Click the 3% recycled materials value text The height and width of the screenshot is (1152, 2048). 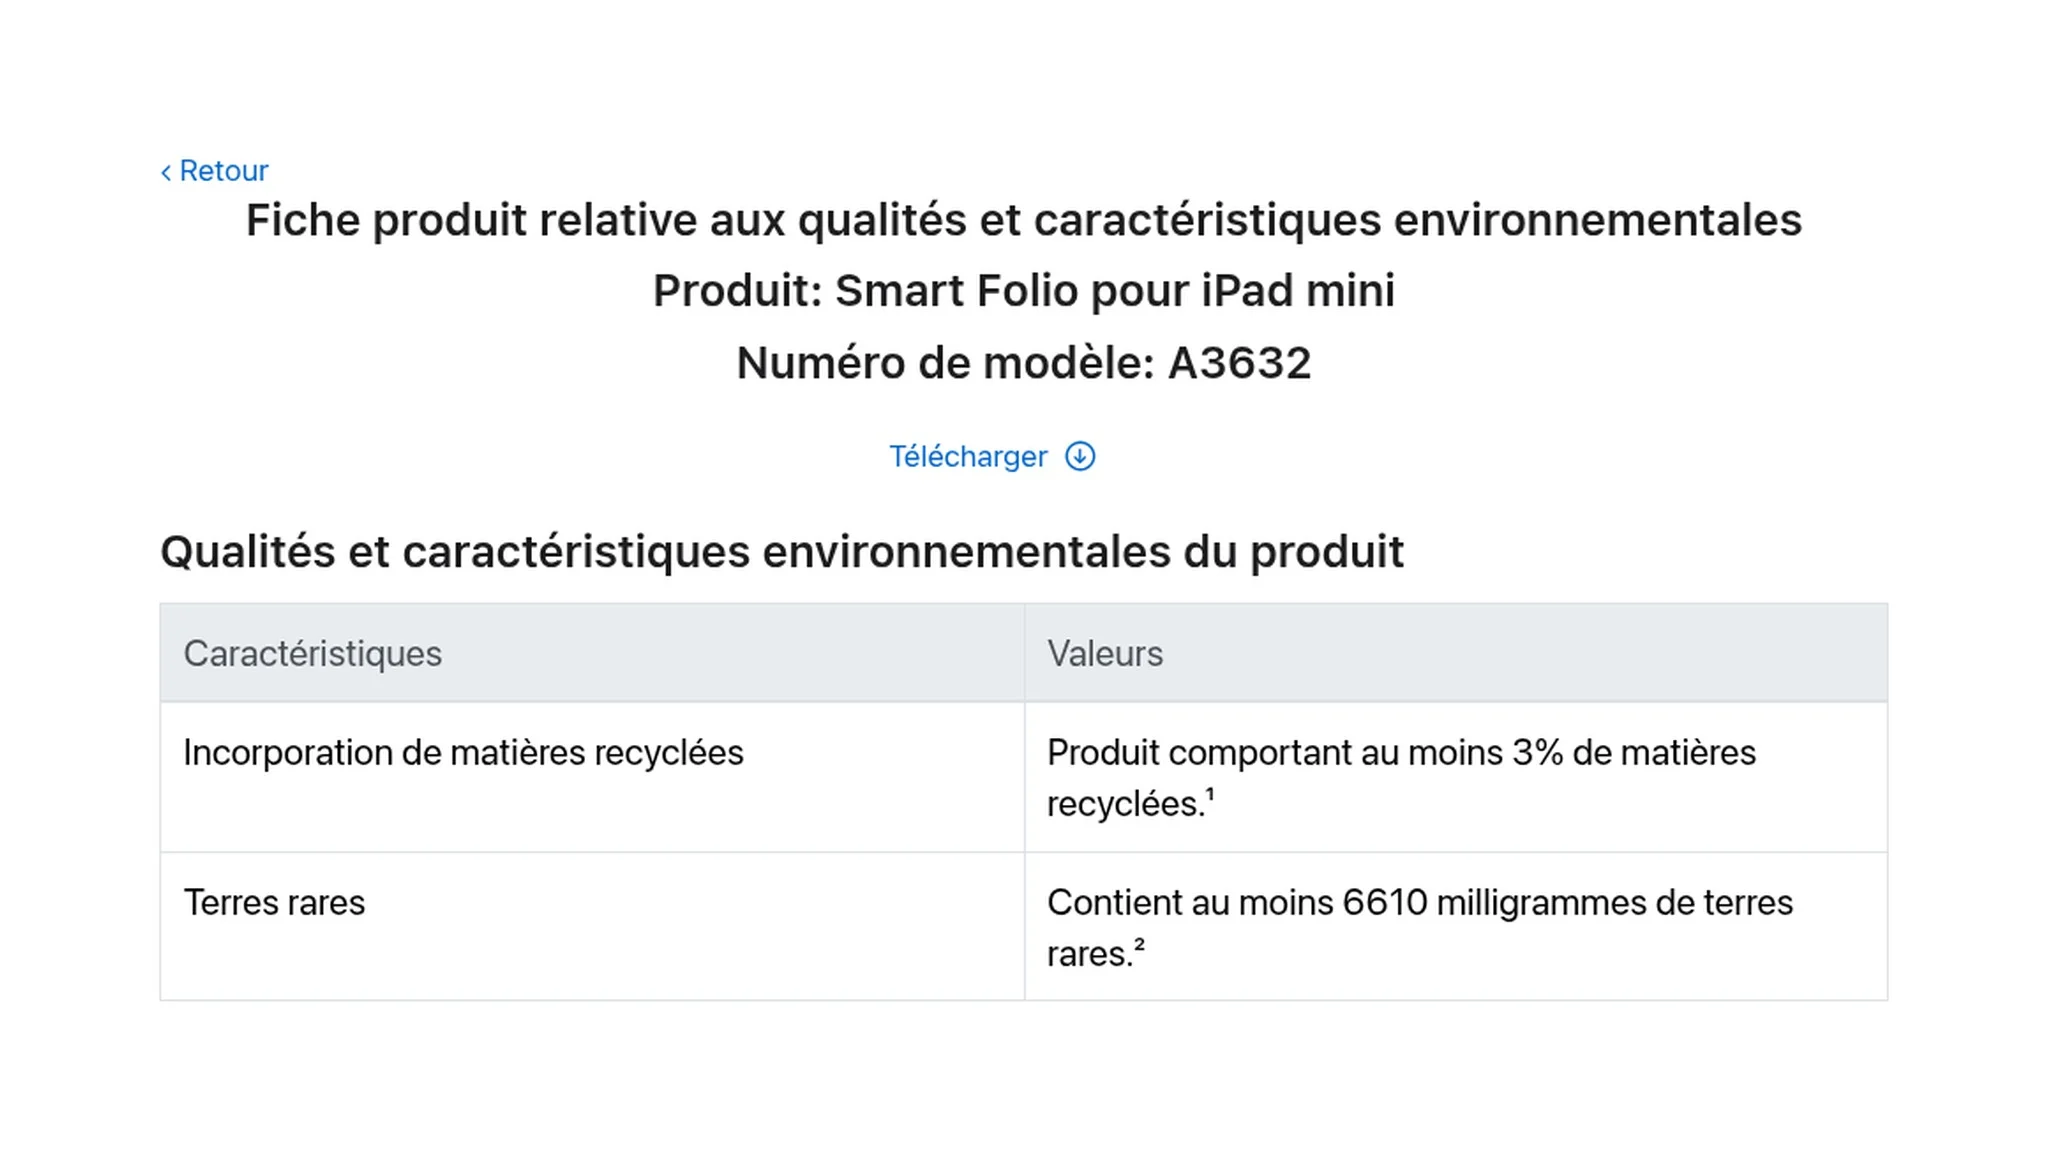click(1401, 778)
